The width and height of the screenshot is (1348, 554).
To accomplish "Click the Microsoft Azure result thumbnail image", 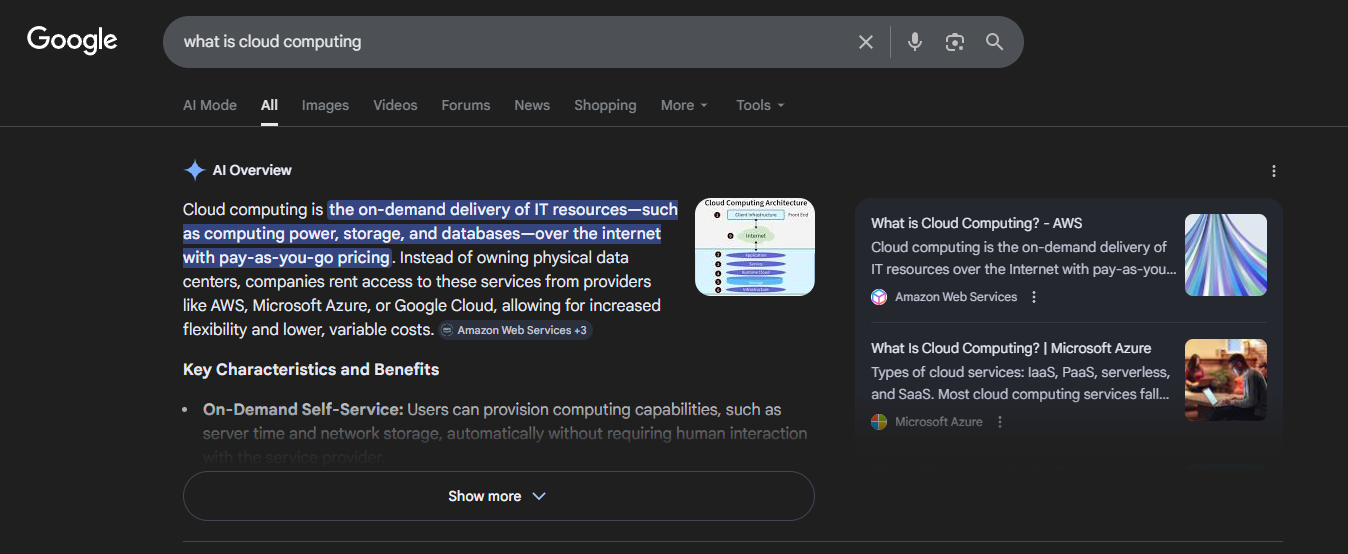I will click(1226, 380).
